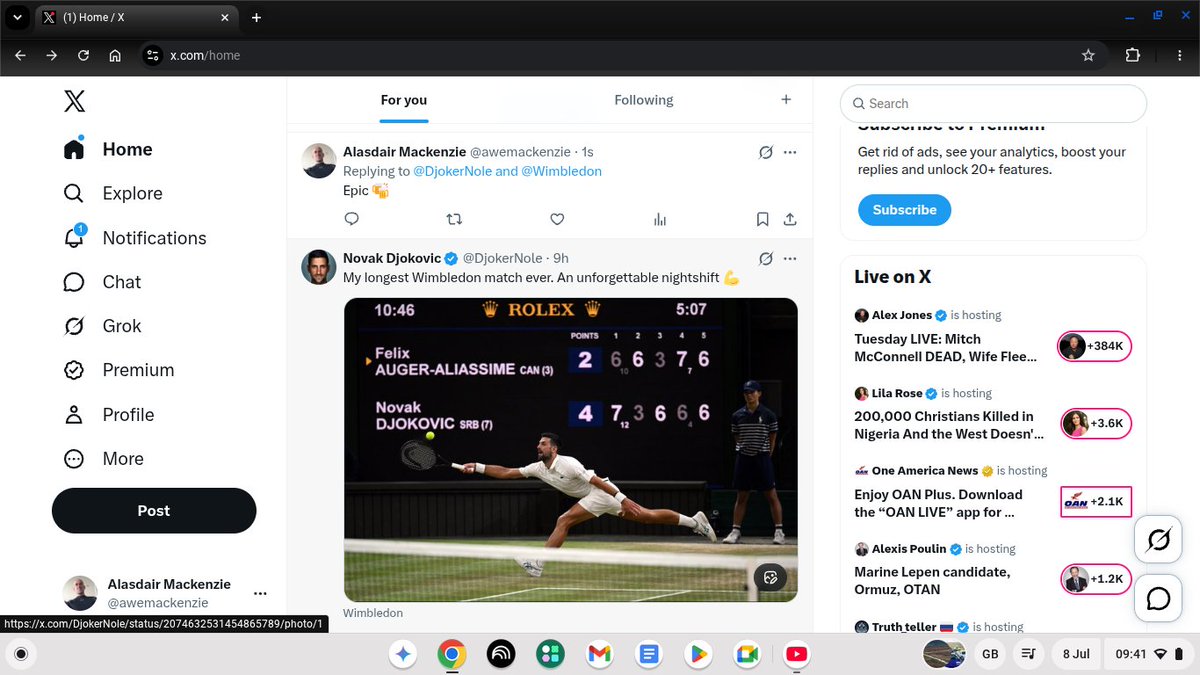Image resolution: width=1200 pixels, height=675 pixels.
Task: Click the plus icon beside Following tab
Action: tap(786, 99)
